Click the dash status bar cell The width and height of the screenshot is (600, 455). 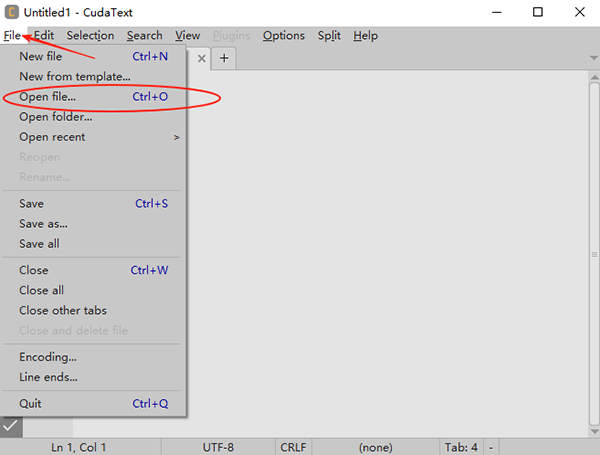[x=491, y=447]
